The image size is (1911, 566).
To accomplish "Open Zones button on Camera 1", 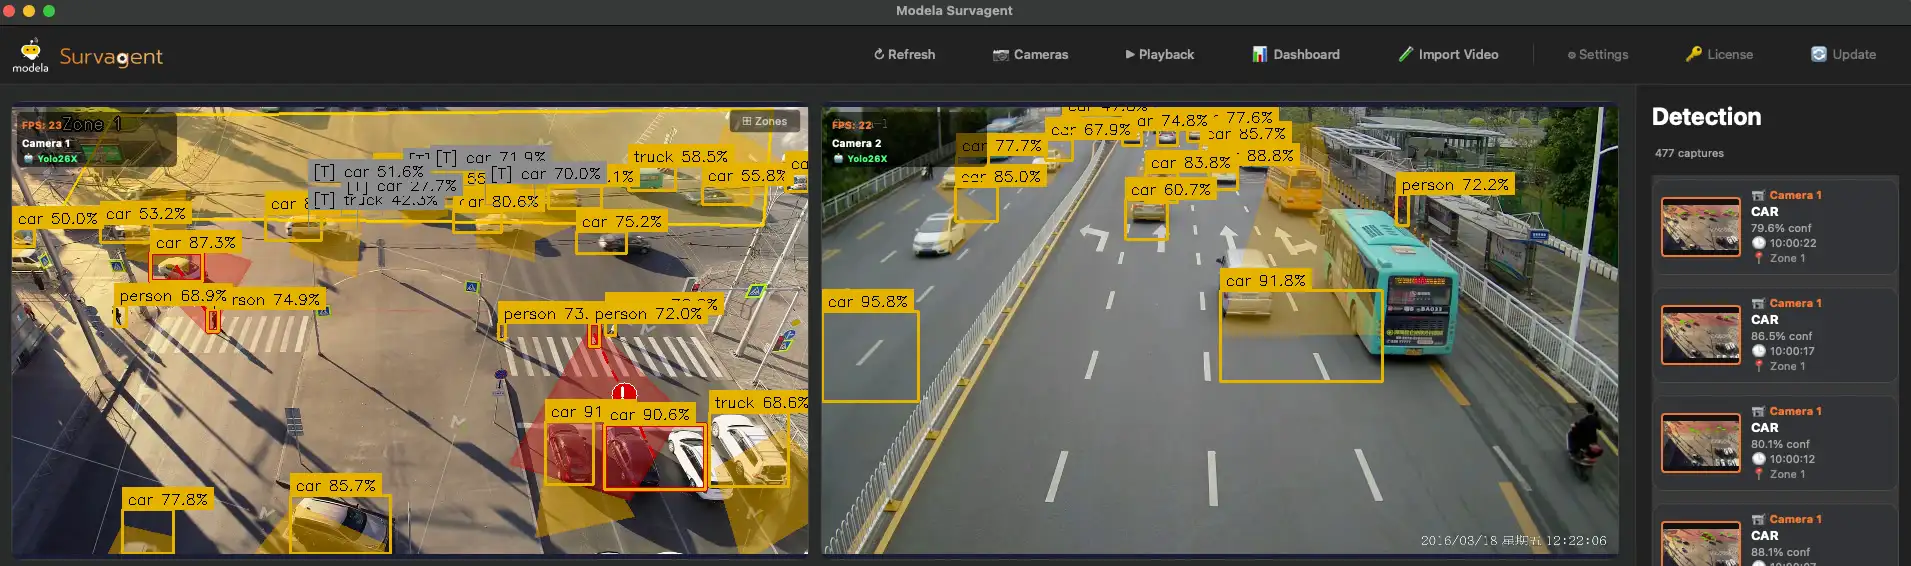I will pyautogui.click(x=764, y=121).
